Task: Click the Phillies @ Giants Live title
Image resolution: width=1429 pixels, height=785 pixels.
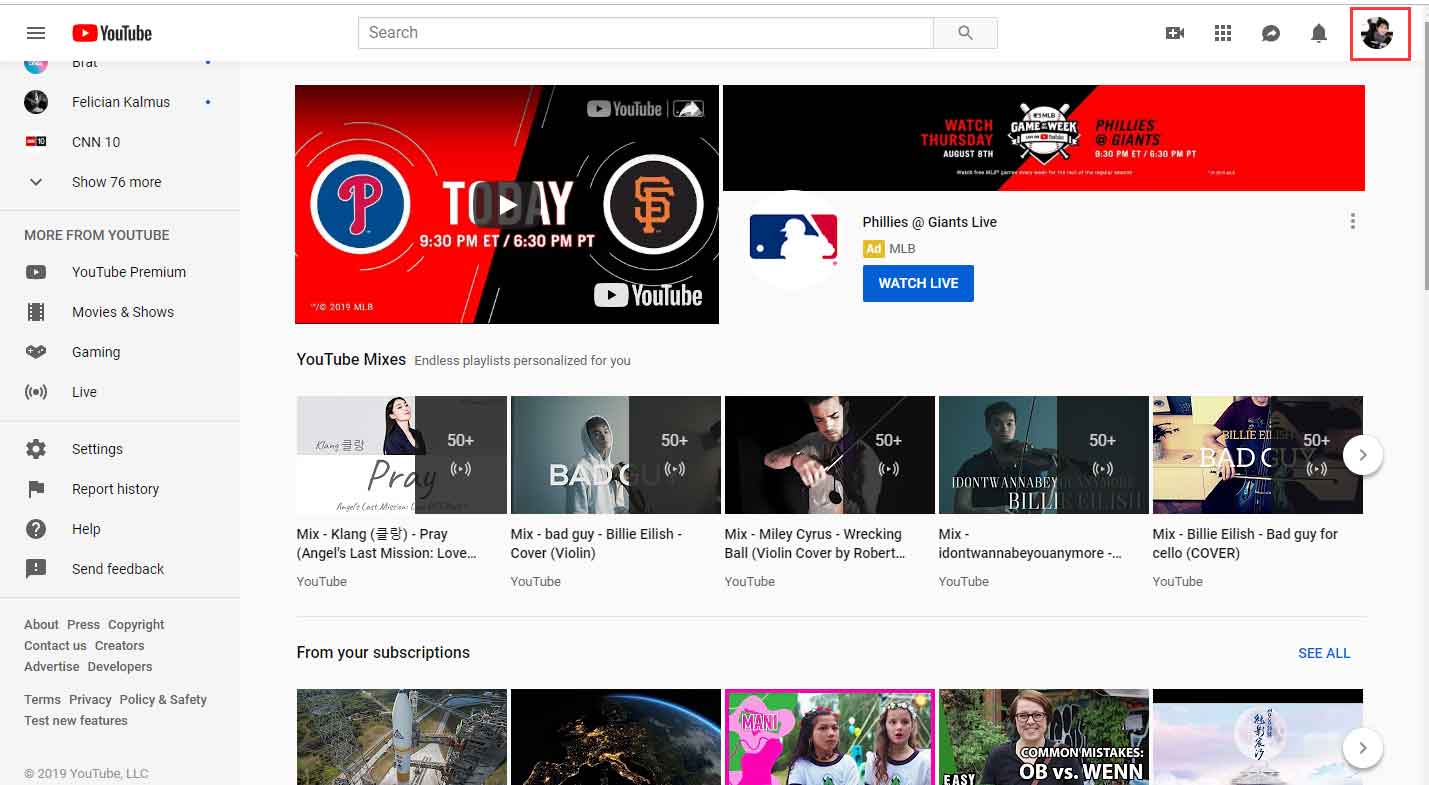Action: [930, 222]
